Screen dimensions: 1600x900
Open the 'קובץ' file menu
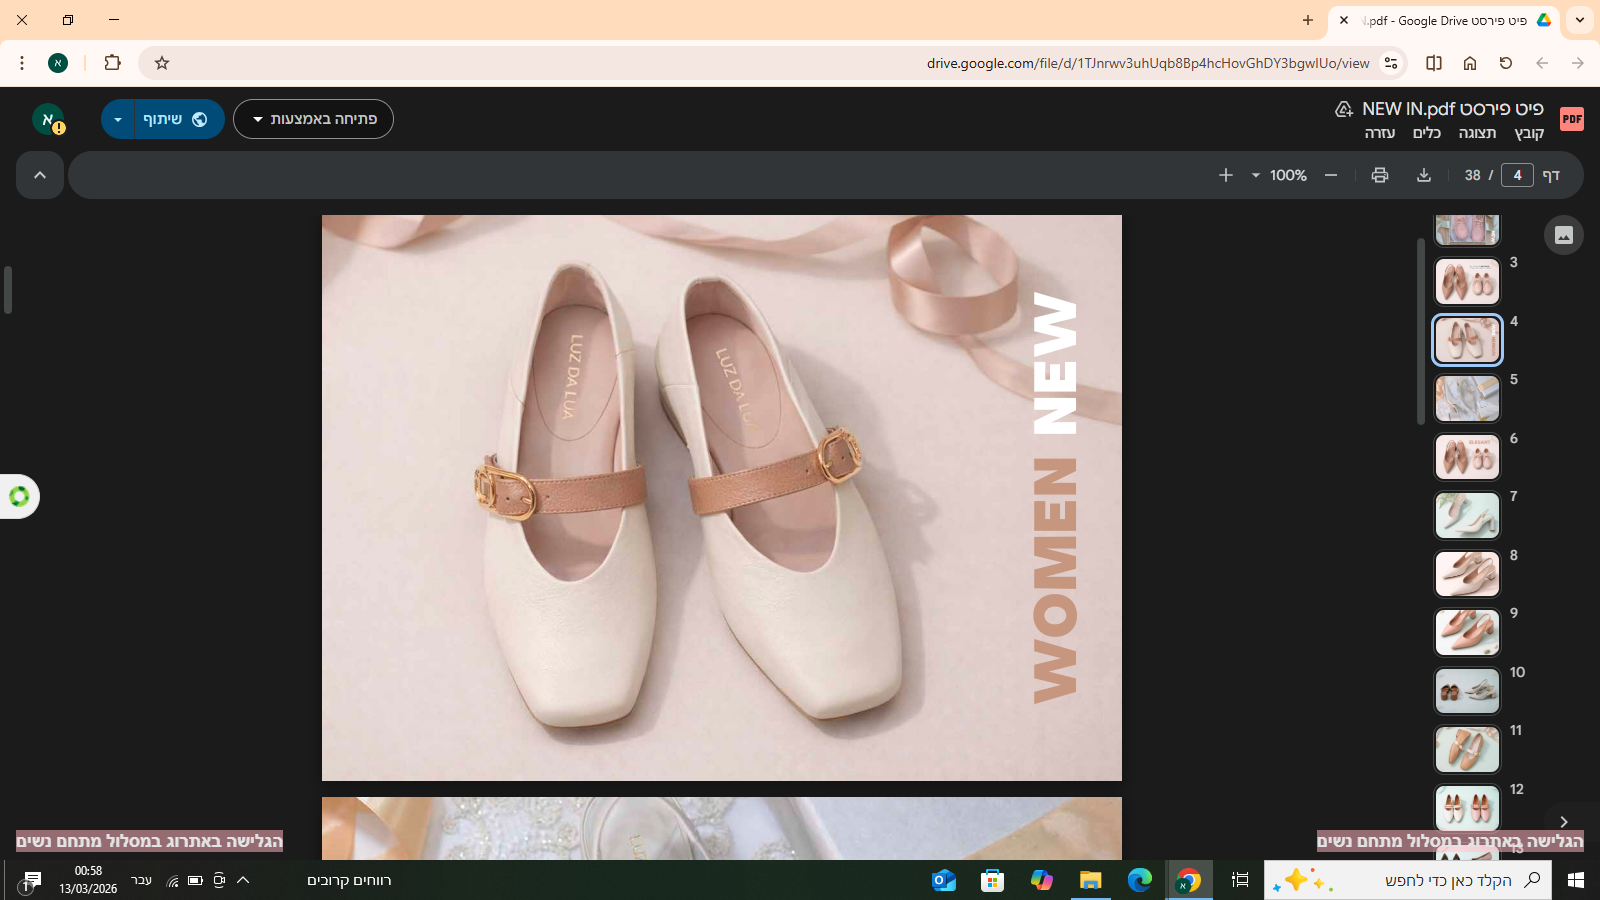1529,133
